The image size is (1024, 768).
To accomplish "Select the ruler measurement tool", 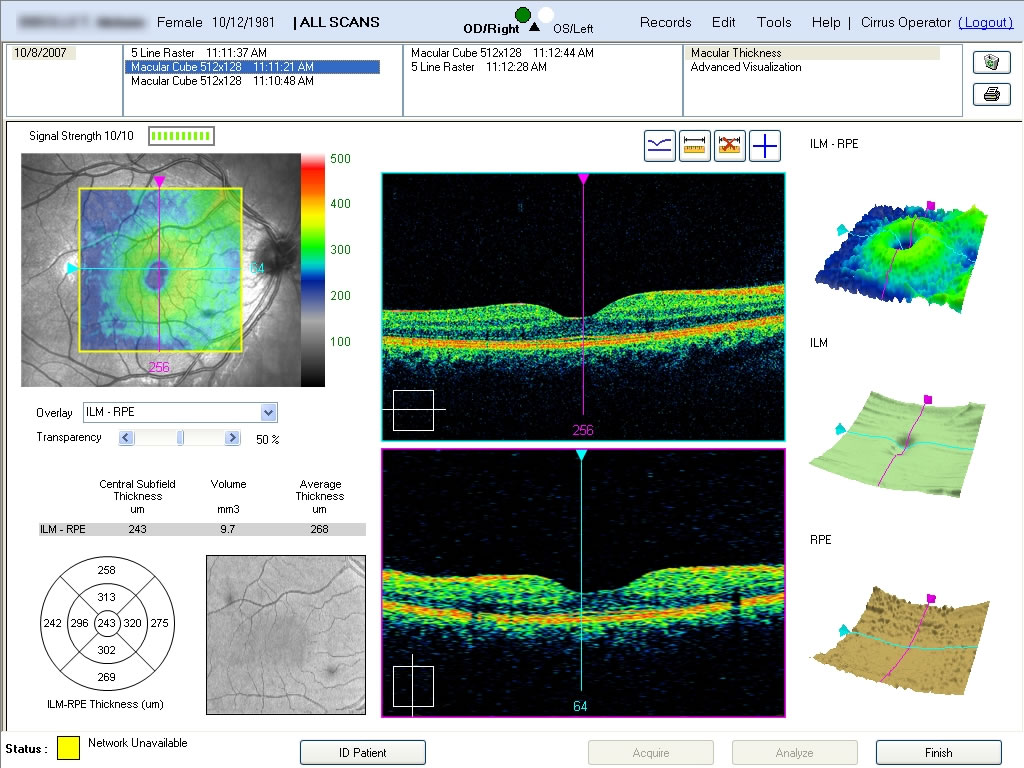I will [x=695, y=147].
